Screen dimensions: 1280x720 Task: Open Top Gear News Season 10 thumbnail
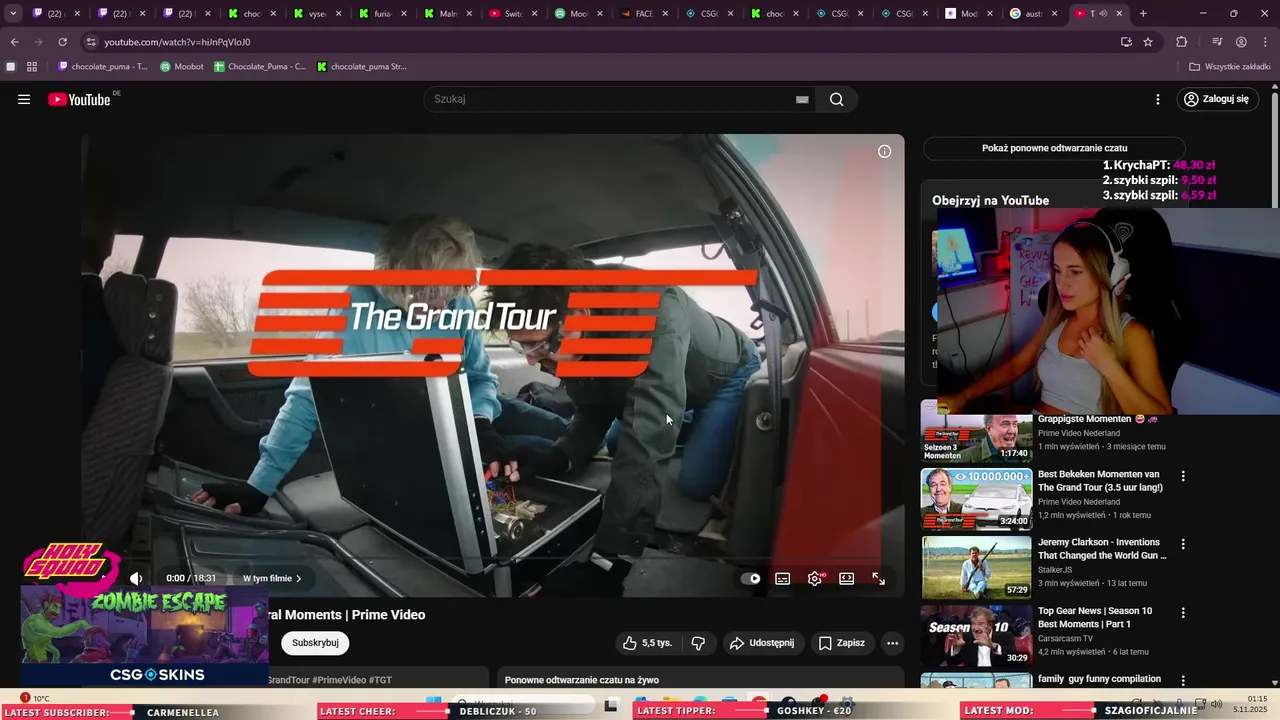(x=976, y=634)
